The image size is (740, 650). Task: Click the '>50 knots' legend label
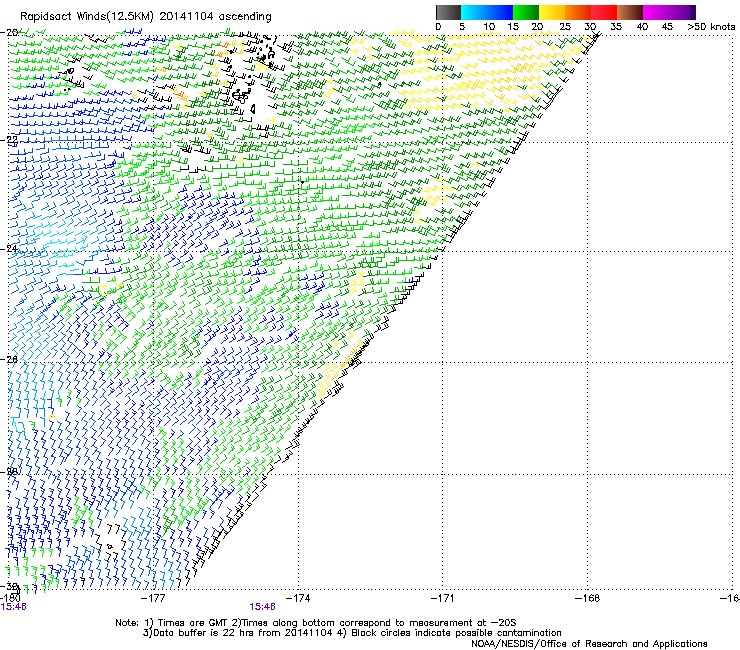(x=711, y=27)
